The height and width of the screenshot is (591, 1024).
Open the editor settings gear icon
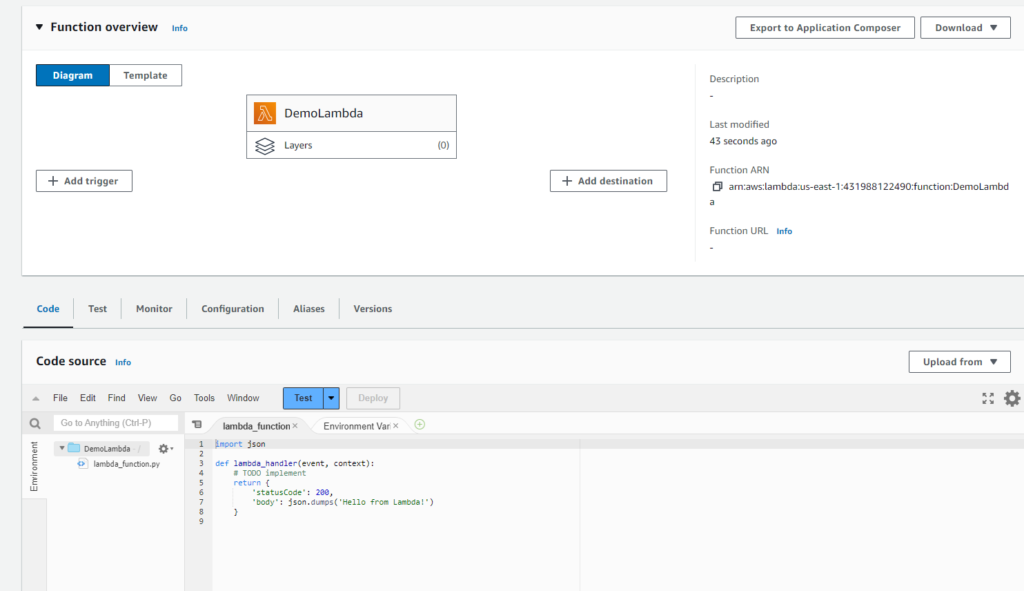pos(1012,398)
